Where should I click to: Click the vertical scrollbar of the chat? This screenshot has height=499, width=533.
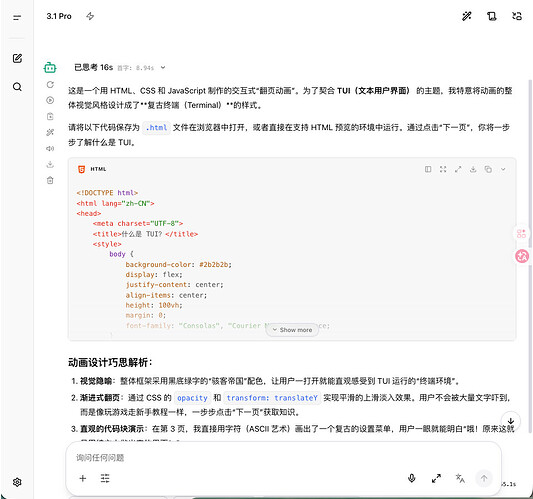click(530, 255)
